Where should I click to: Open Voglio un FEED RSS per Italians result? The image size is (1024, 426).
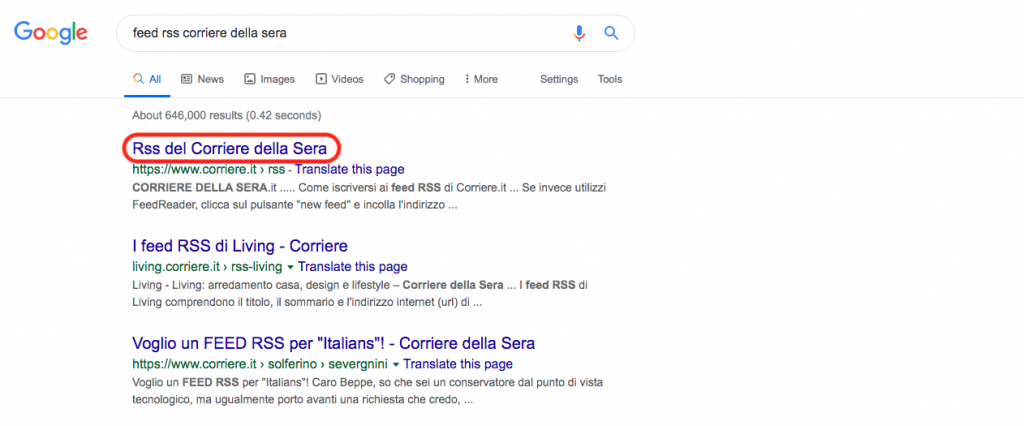334,343
